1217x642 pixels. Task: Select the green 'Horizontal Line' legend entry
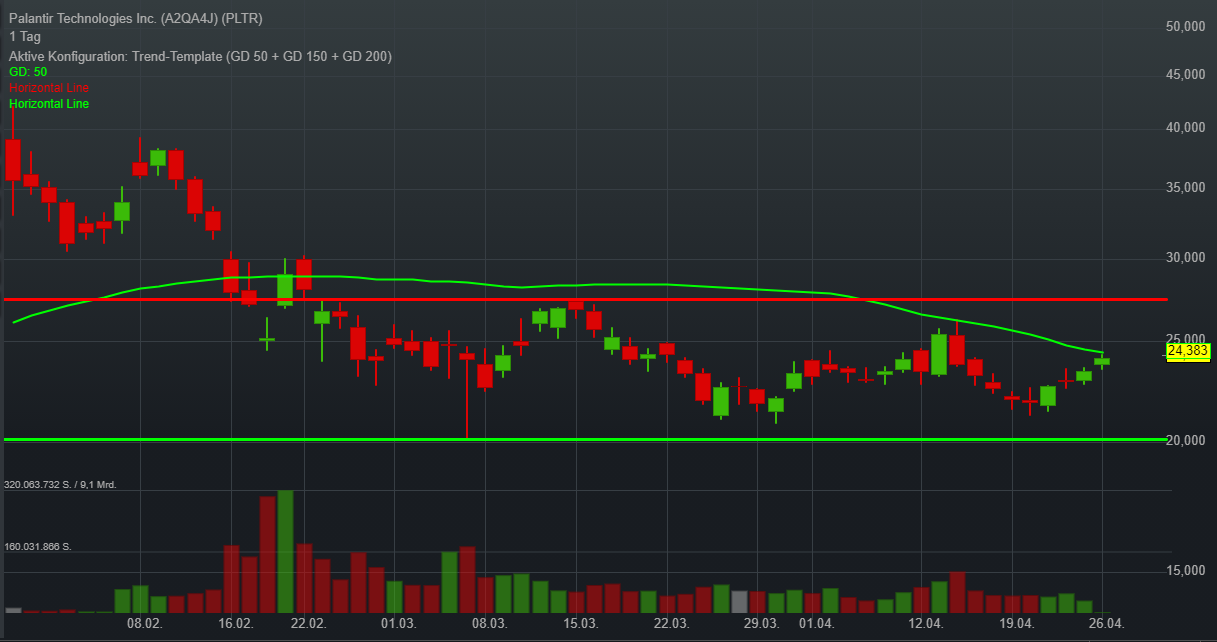pos(49,104)
